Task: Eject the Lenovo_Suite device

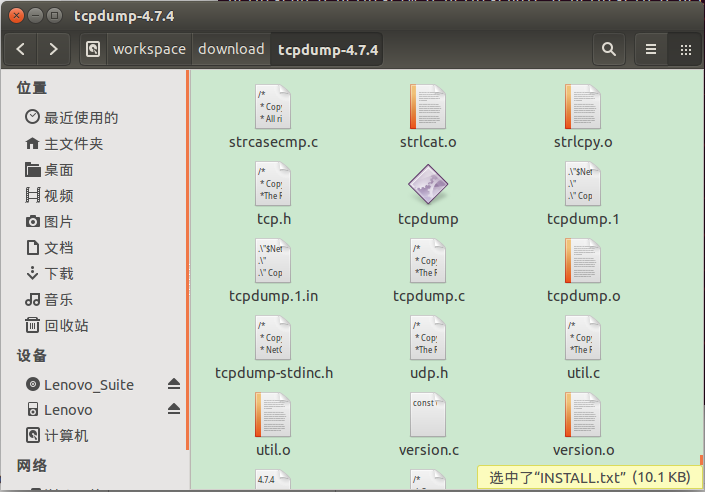Action: 174,384
